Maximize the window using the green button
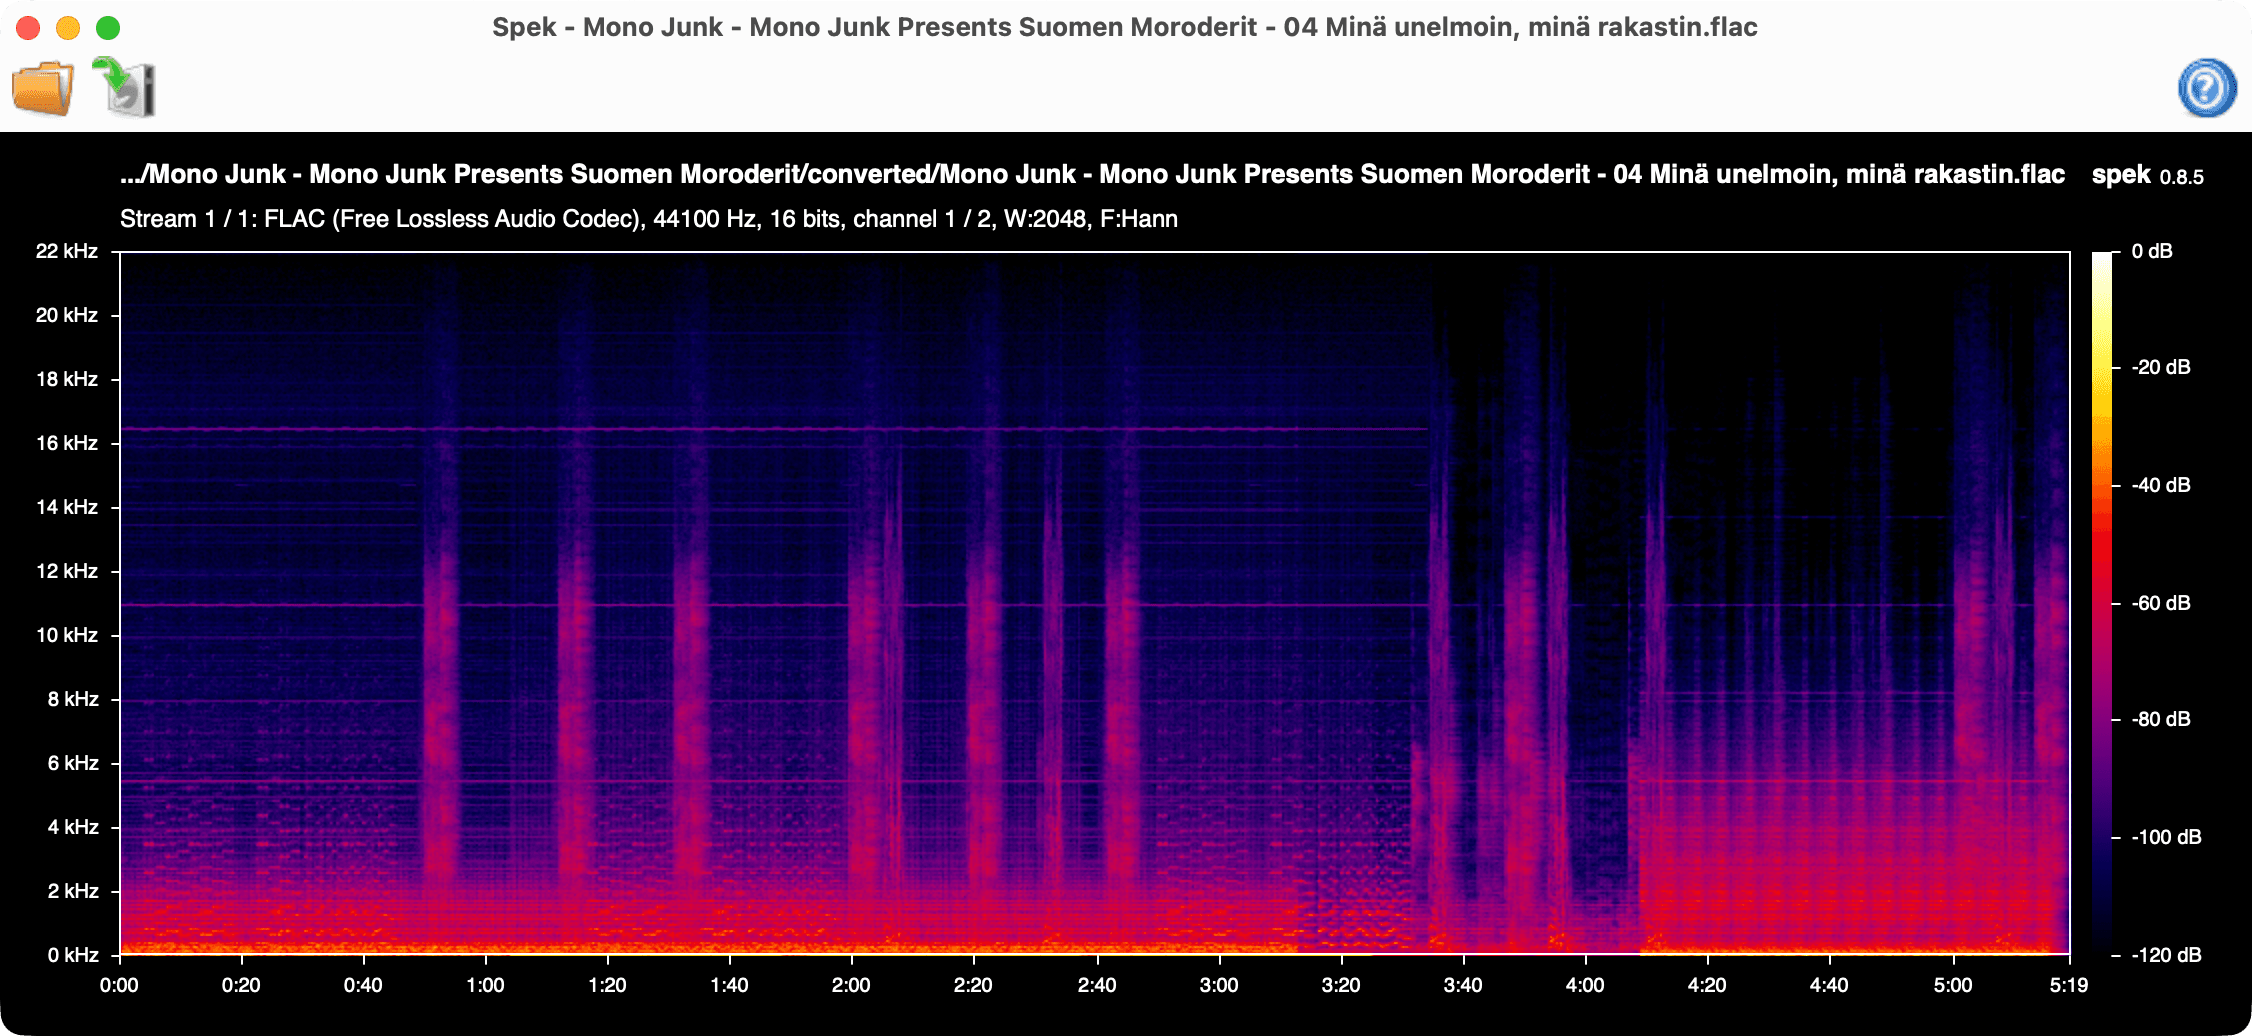The height and width of the screenshot is (1036, 2252). click(108, 28)
